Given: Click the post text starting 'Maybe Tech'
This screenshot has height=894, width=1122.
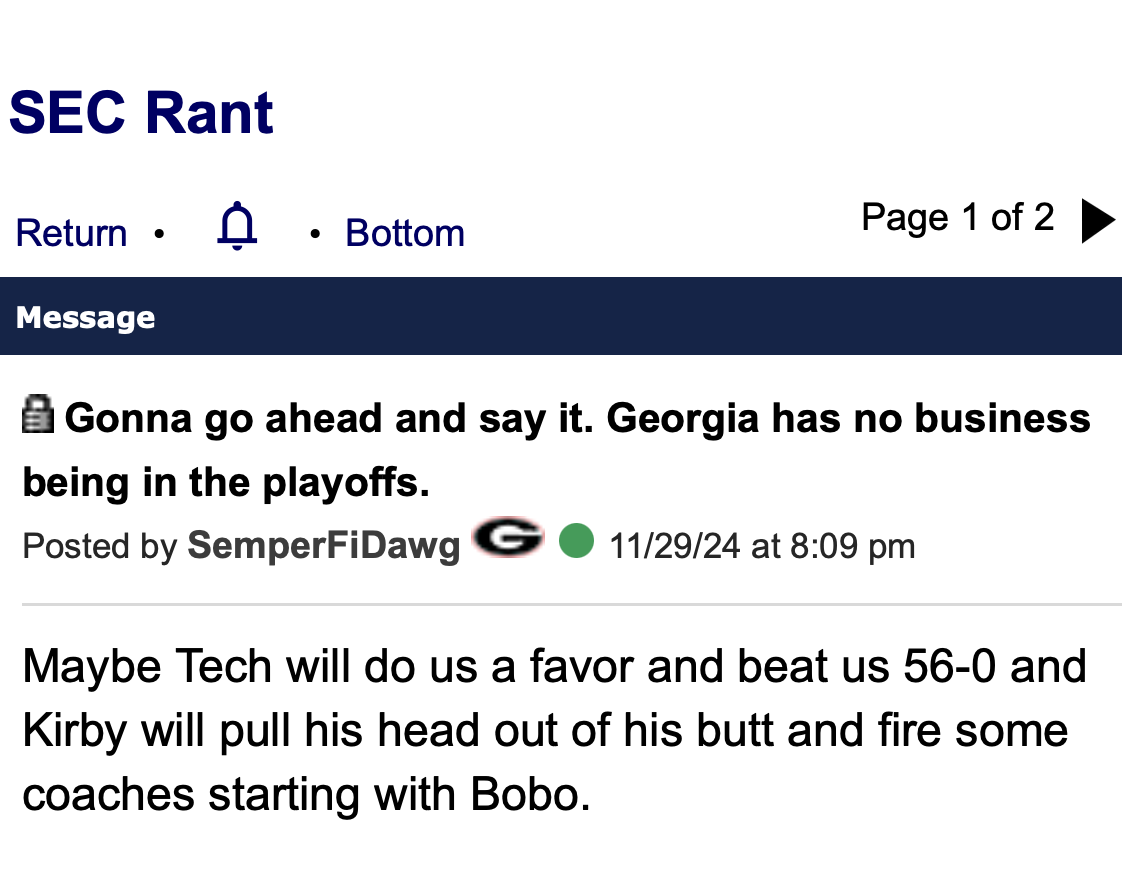Looking at the screenshot, I should 554,666.
